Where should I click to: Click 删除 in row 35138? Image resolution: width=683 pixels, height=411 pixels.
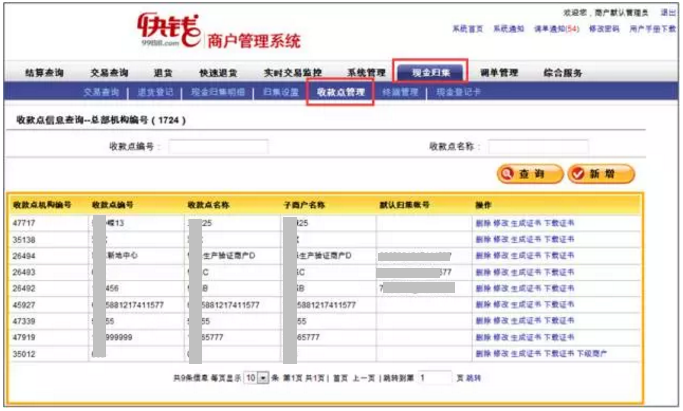(x=483, y=239)
